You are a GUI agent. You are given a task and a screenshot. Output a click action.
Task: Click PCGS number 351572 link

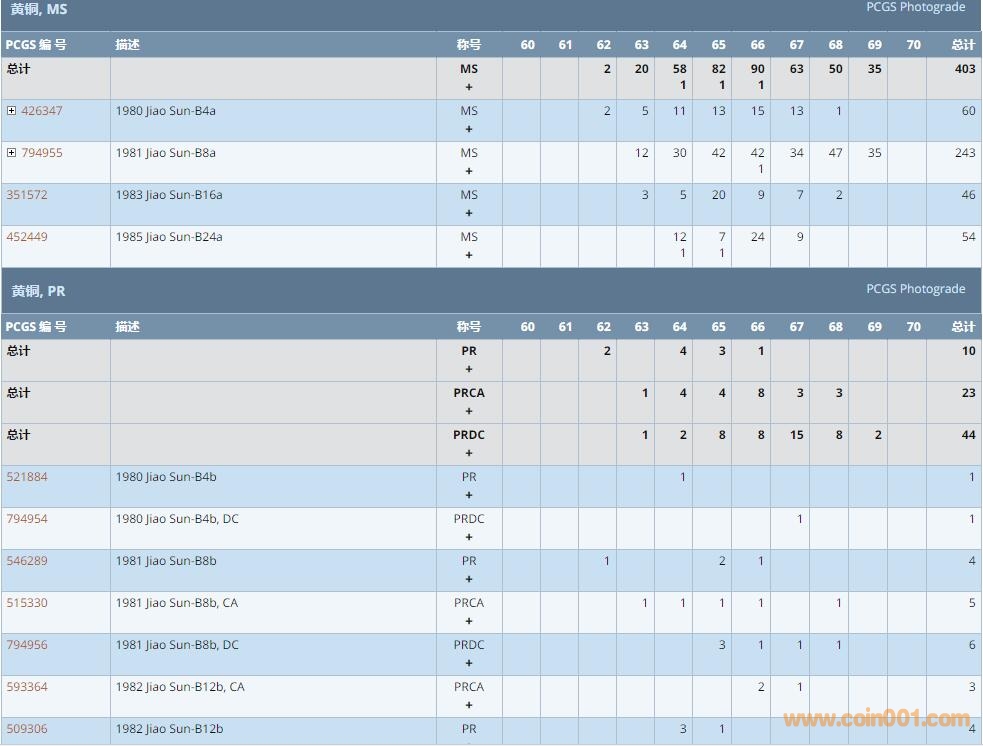pyautogui.click(x=27, y=195)
